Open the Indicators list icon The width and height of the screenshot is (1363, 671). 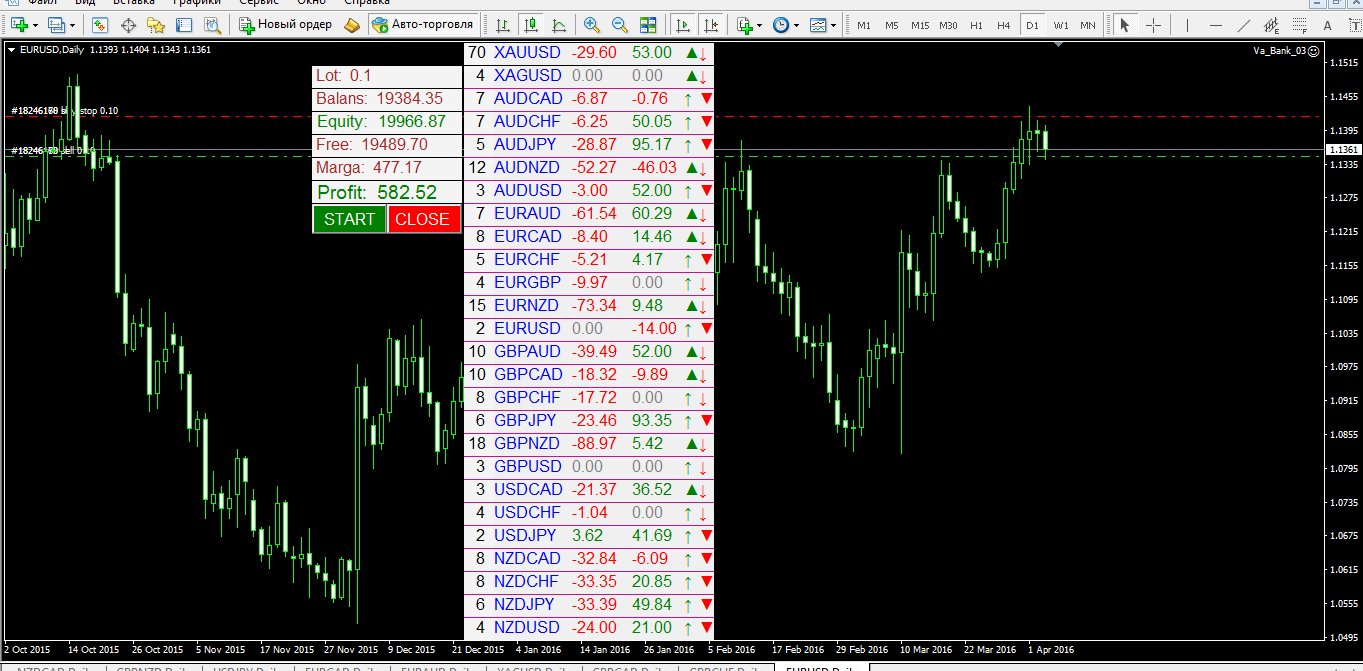click(x=744, y=24)
